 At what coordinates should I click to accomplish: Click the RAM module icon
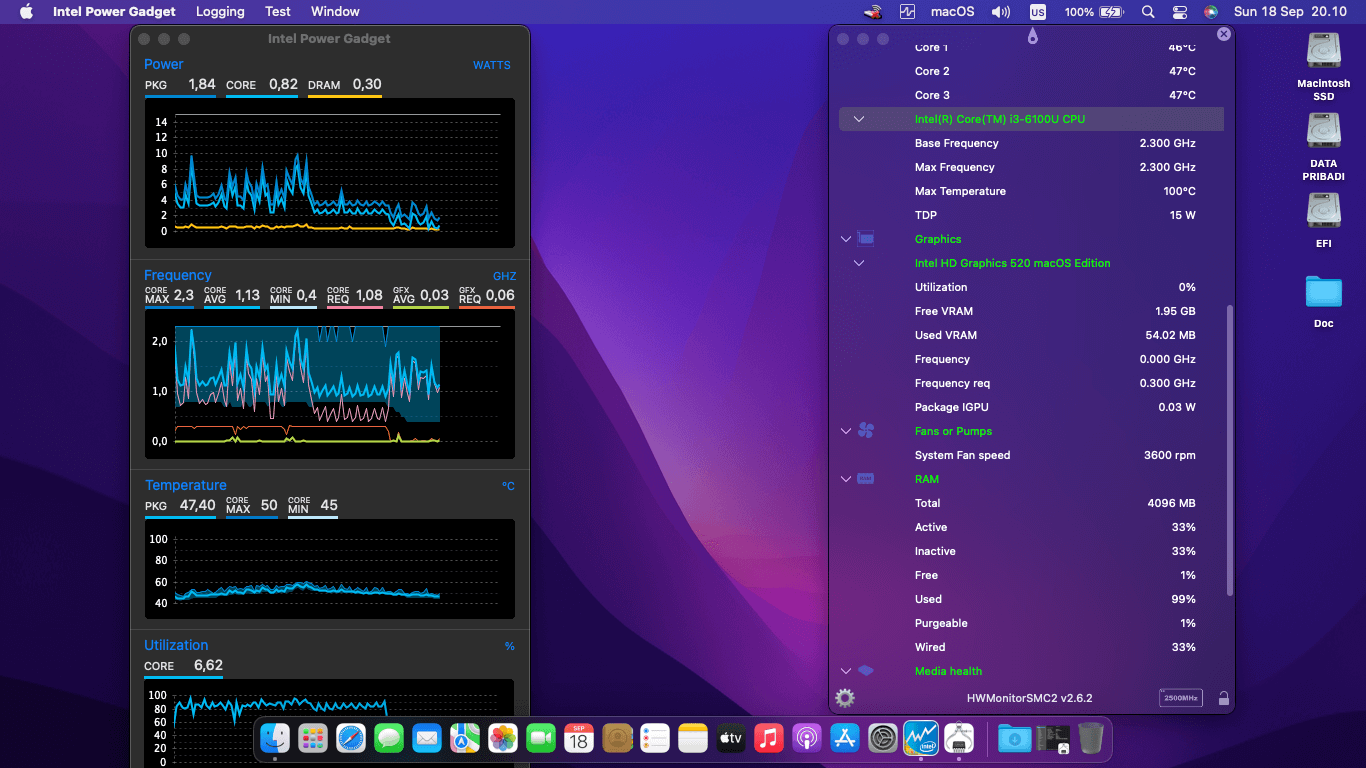[x=866, y=479]
